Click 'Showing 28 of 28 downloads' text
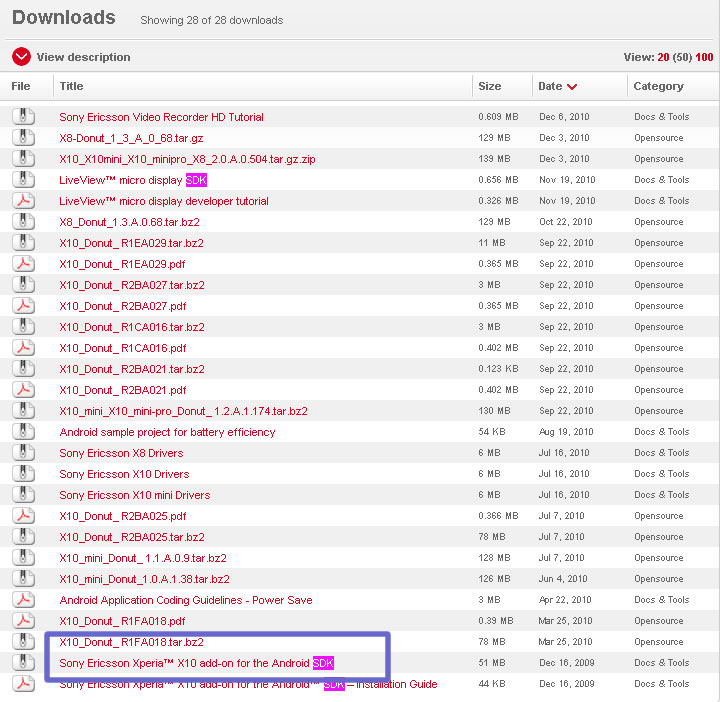 212,20
